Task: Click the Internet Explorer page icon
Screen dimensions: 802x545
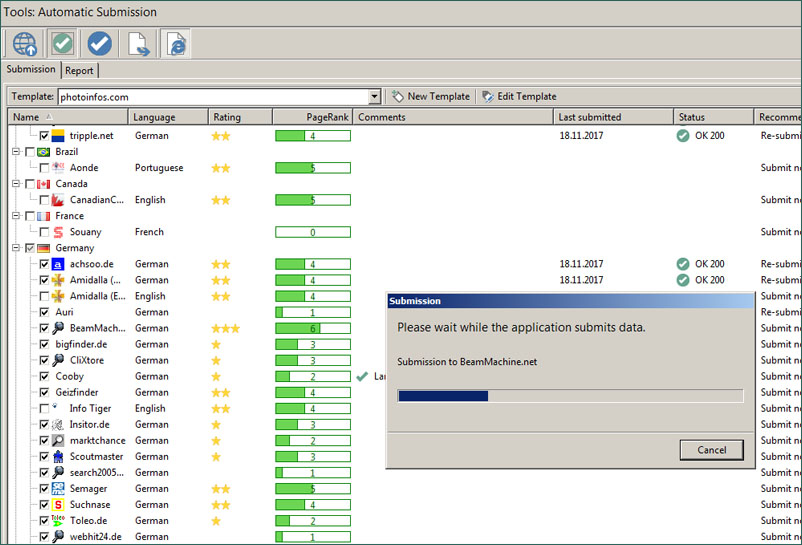Action: (x=175, y=44)
